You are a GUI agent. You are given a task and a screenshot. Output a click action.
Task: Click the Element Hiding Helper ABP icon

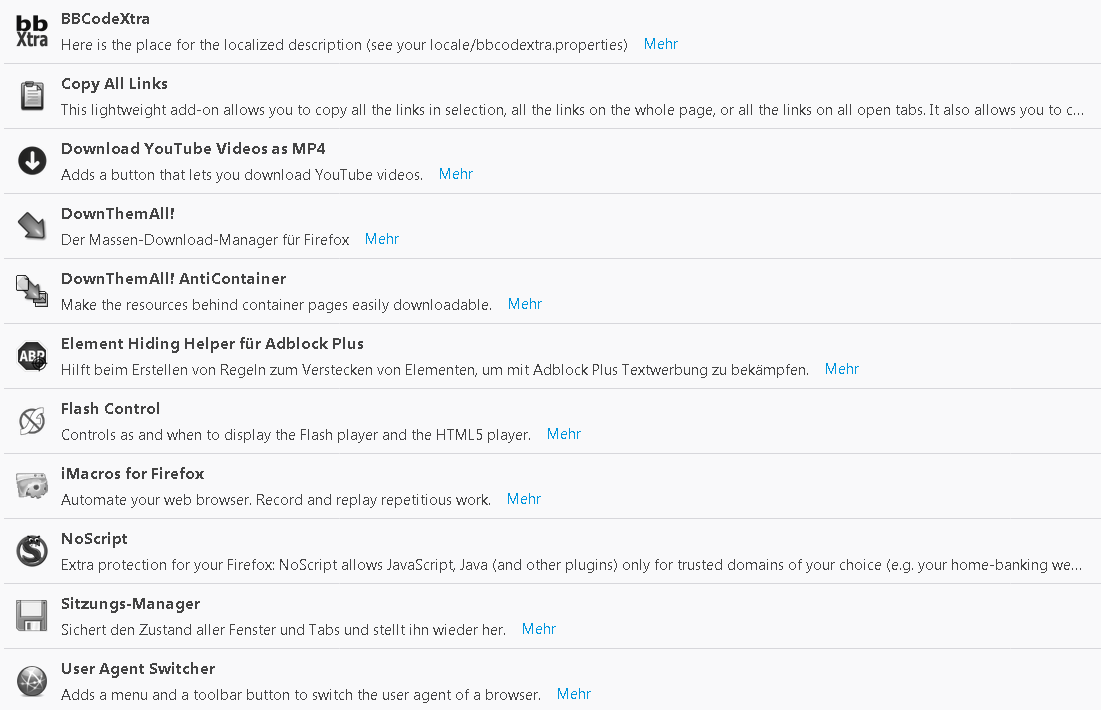pos(32,356)
